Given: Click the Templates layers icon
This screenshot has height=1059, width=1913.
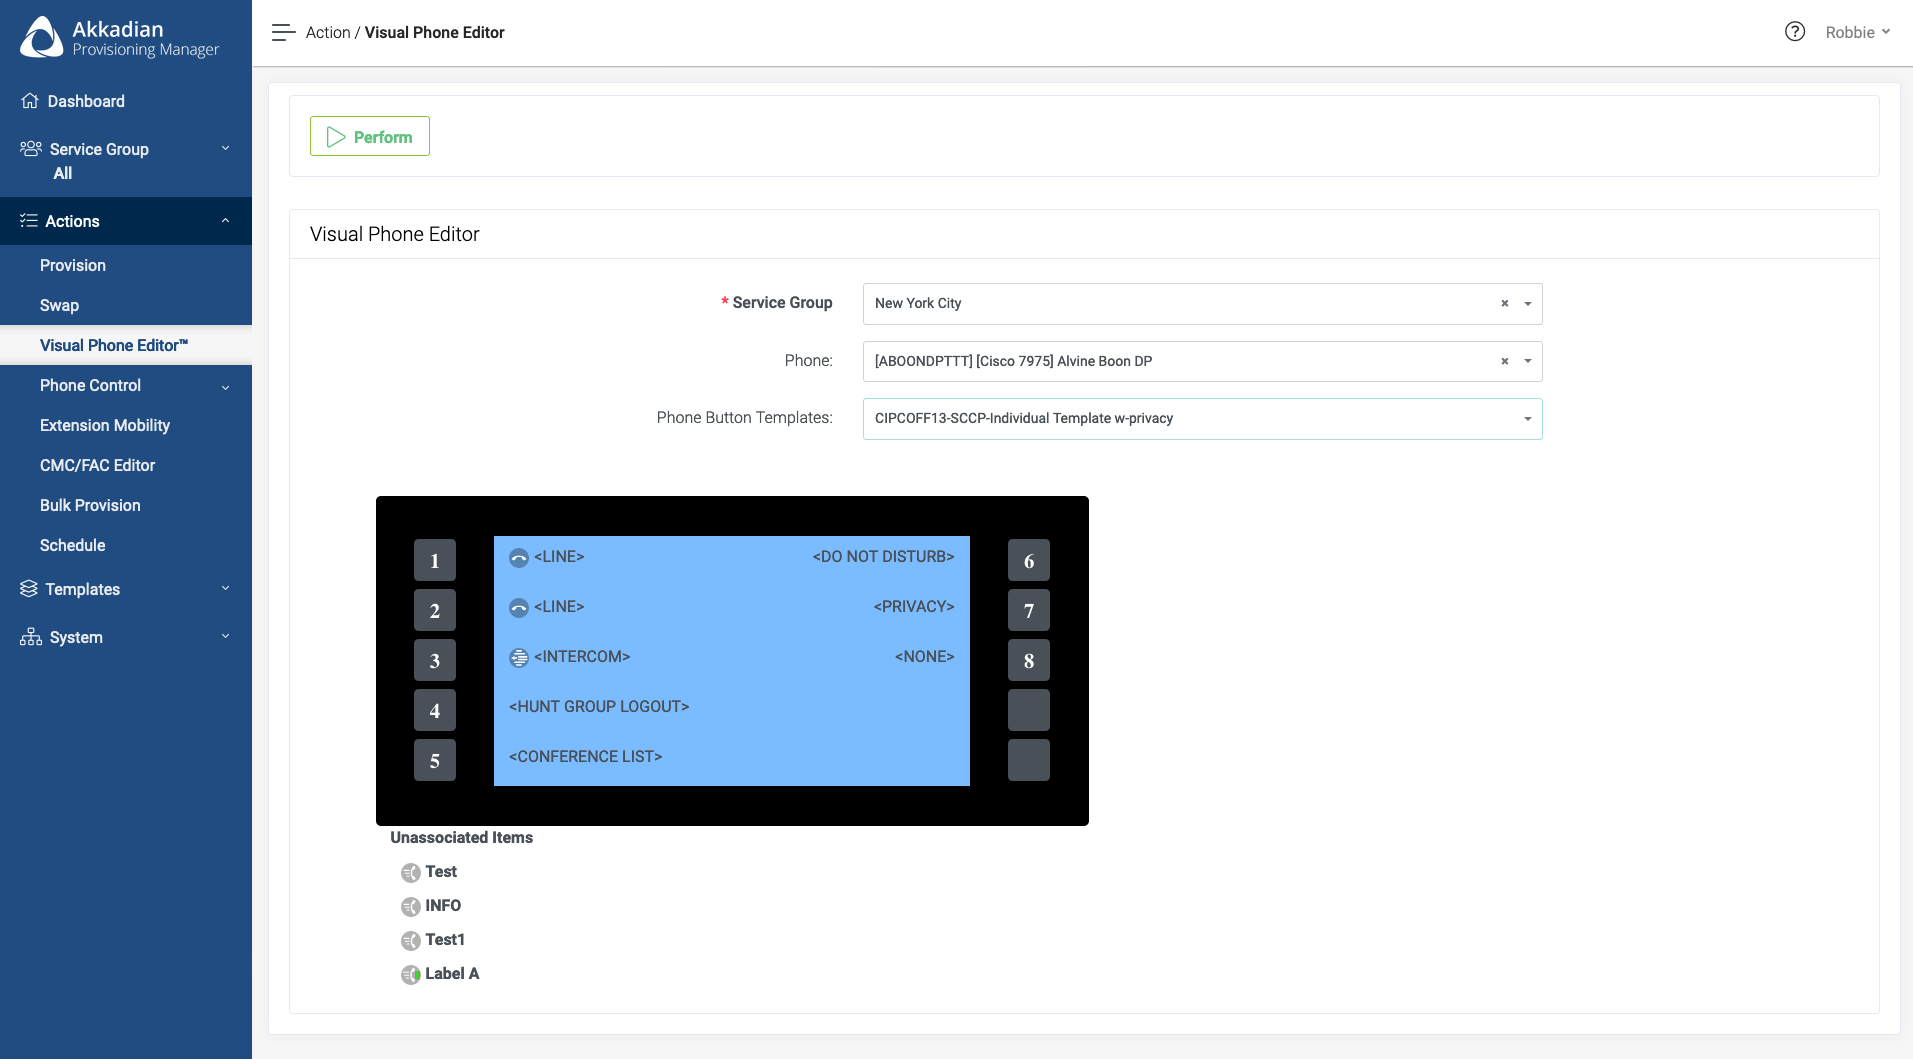Looking at the screenshot, I should tap(29, 589).
